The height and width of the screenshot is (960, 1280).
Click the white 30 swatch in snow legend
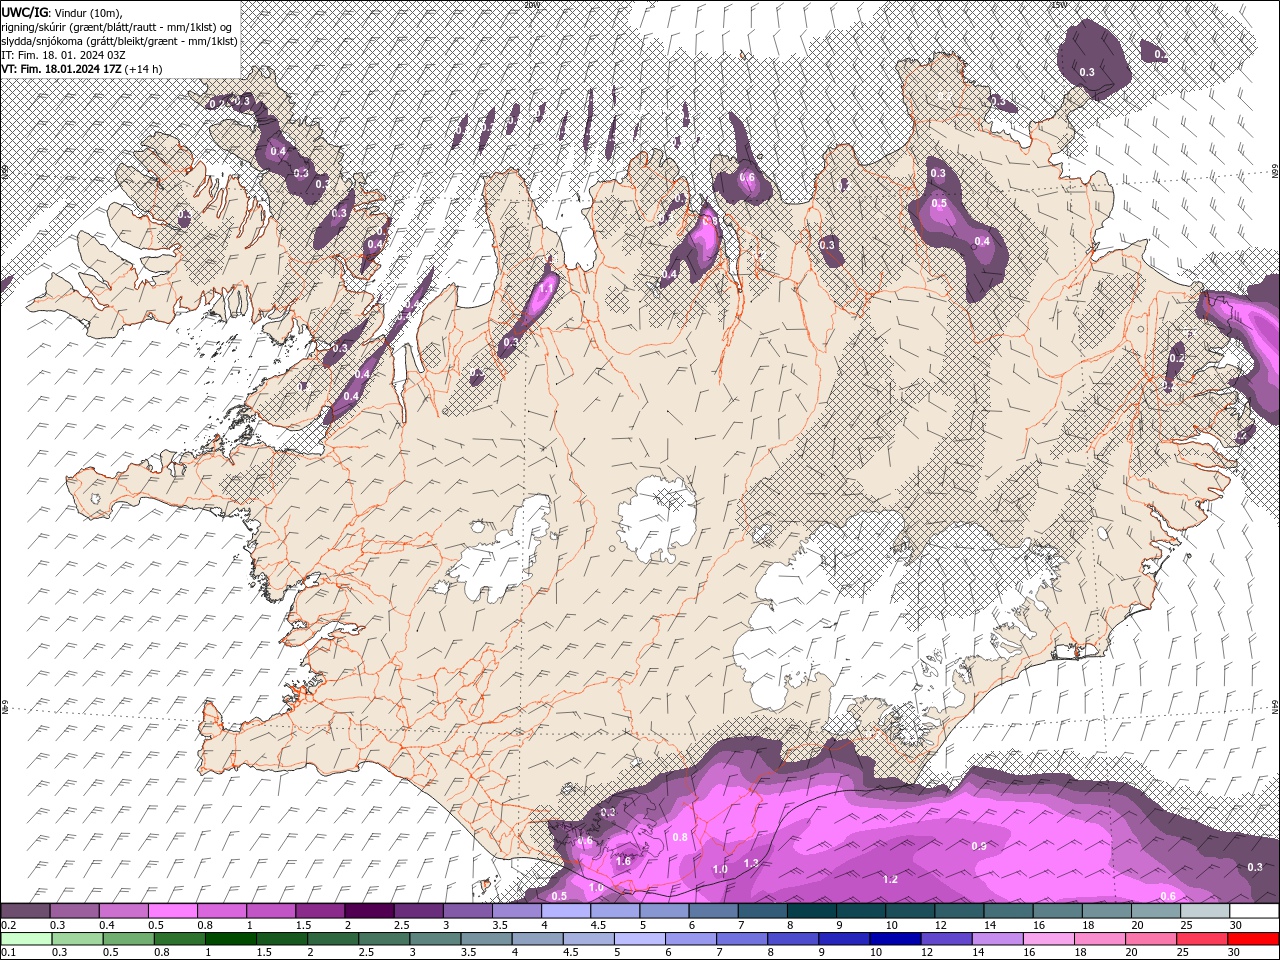pyautogui.click(x=1253, y=911)
